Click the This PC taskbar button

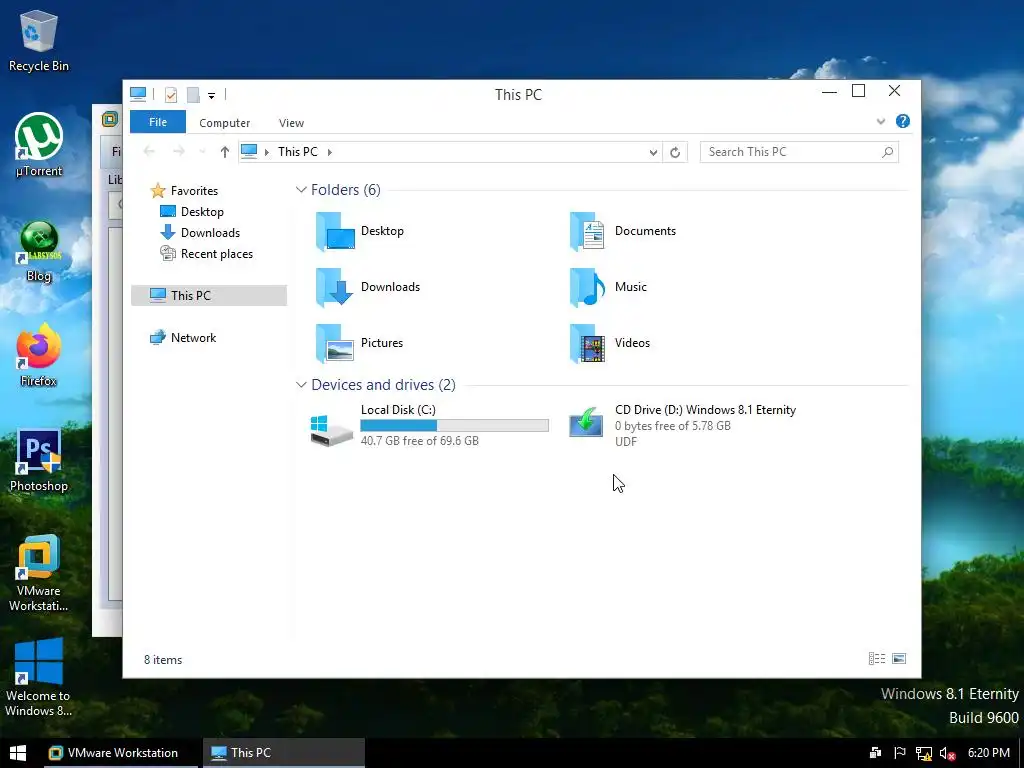(283, 753)
